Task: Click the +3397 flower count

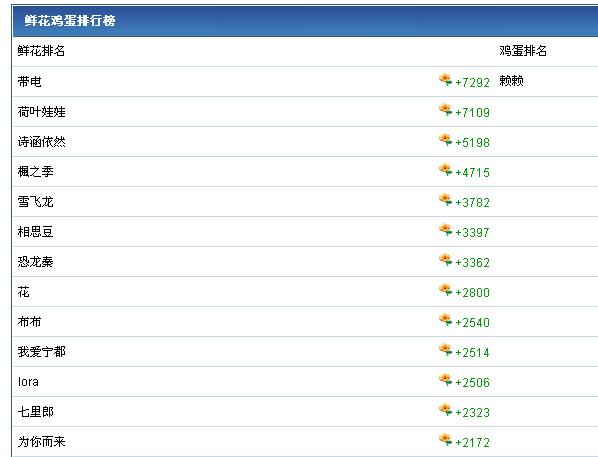Action: (473, 233)
